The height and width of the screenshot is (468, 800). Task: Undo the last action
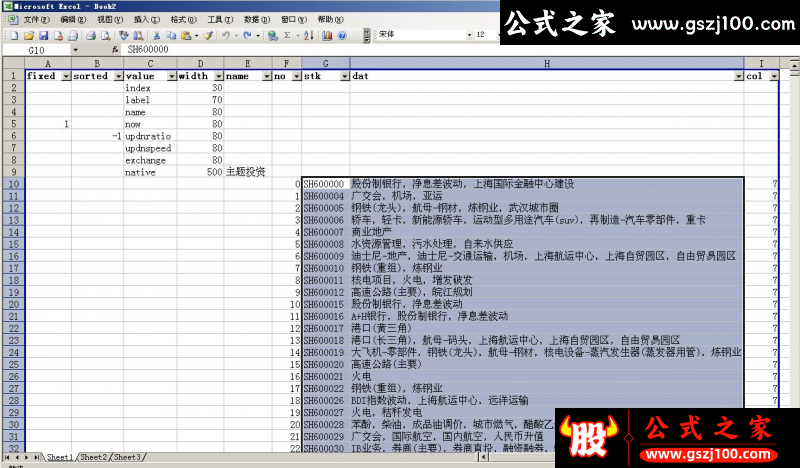coord(226,35)
